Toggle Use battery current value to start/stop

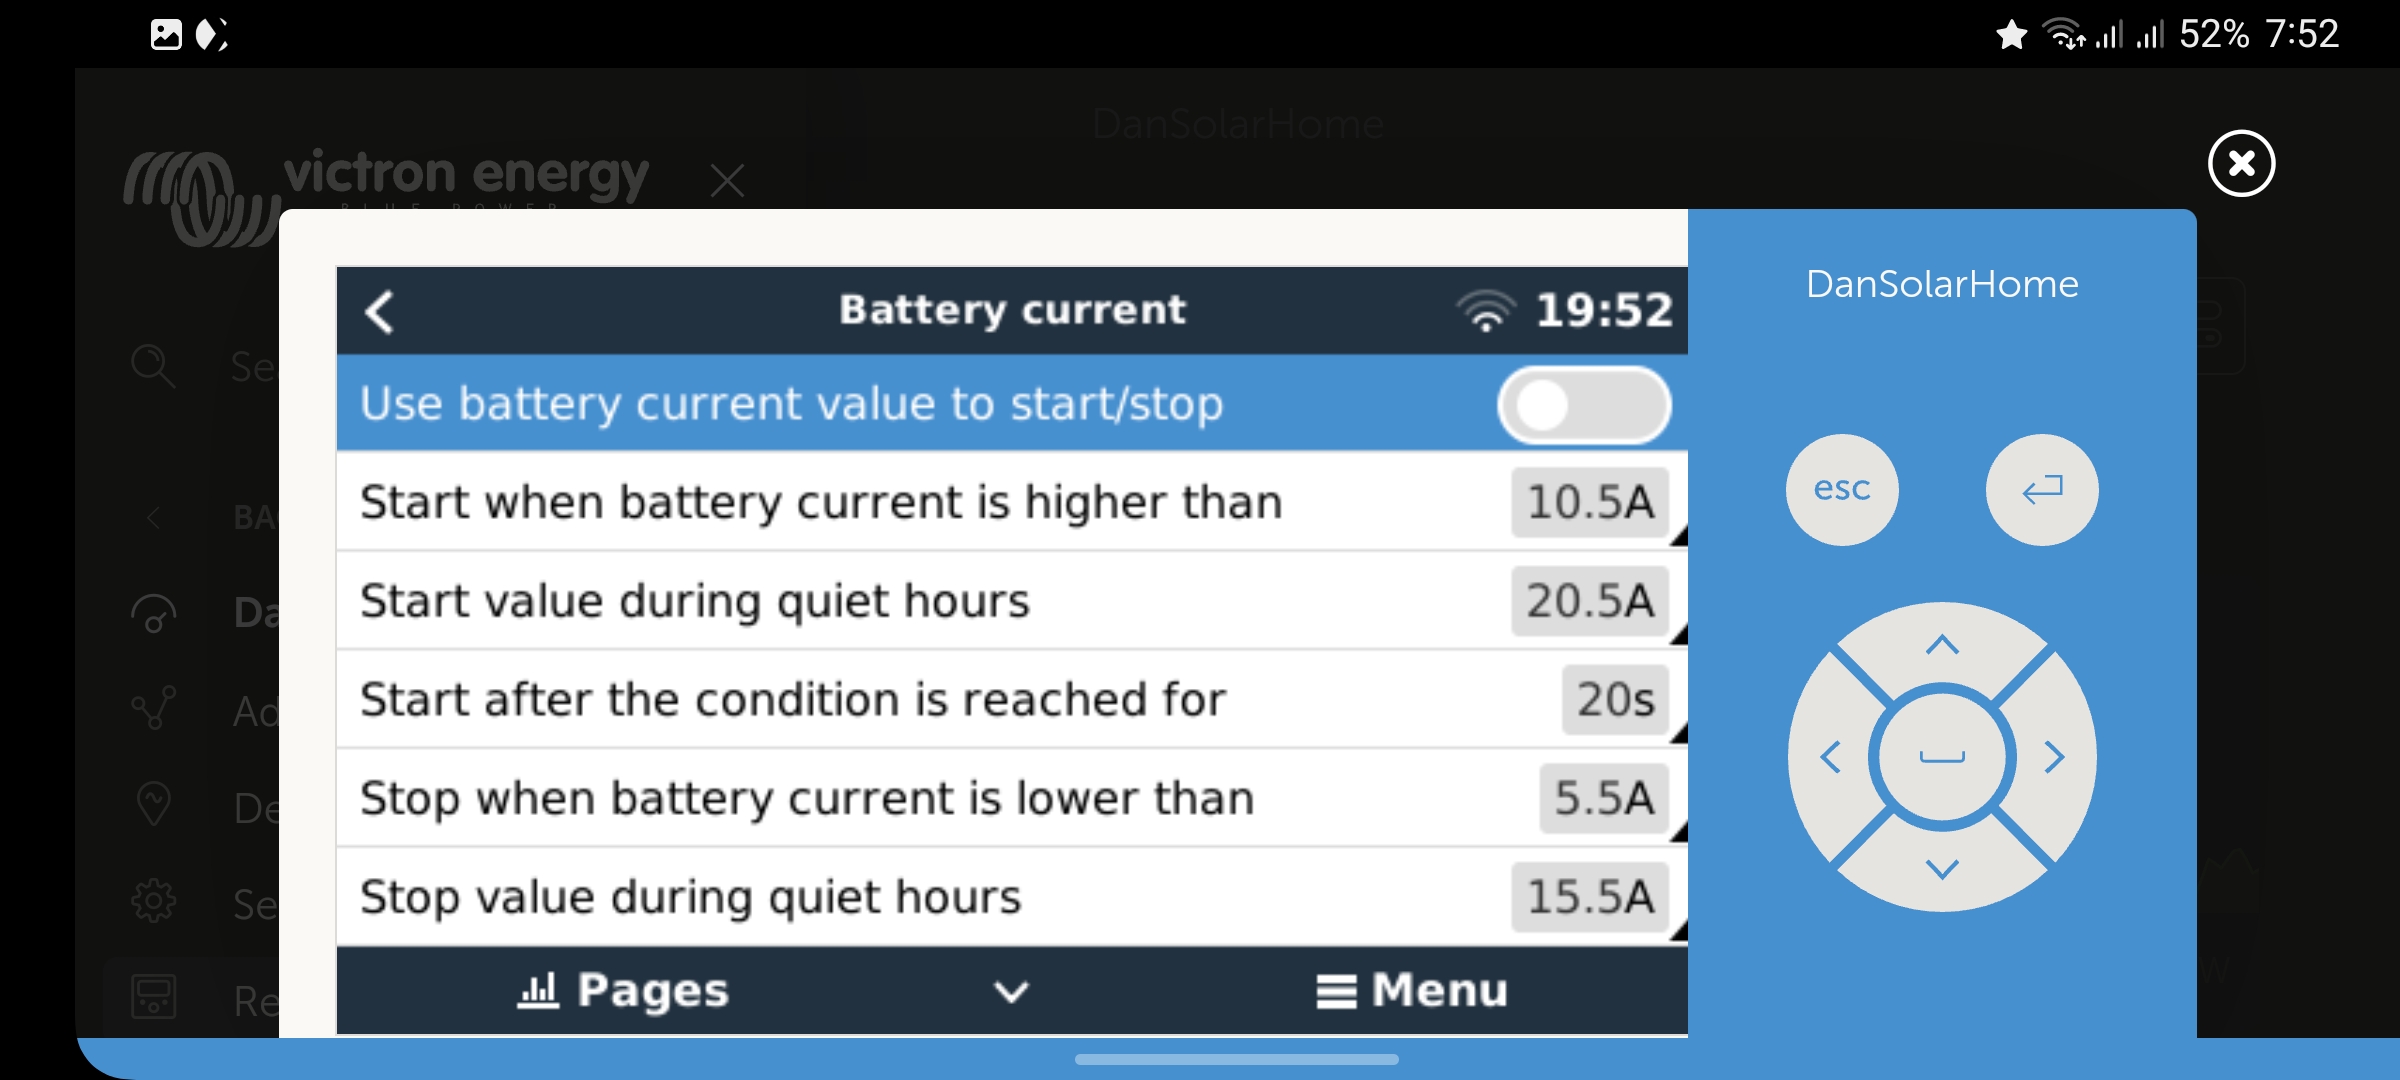1583,405
